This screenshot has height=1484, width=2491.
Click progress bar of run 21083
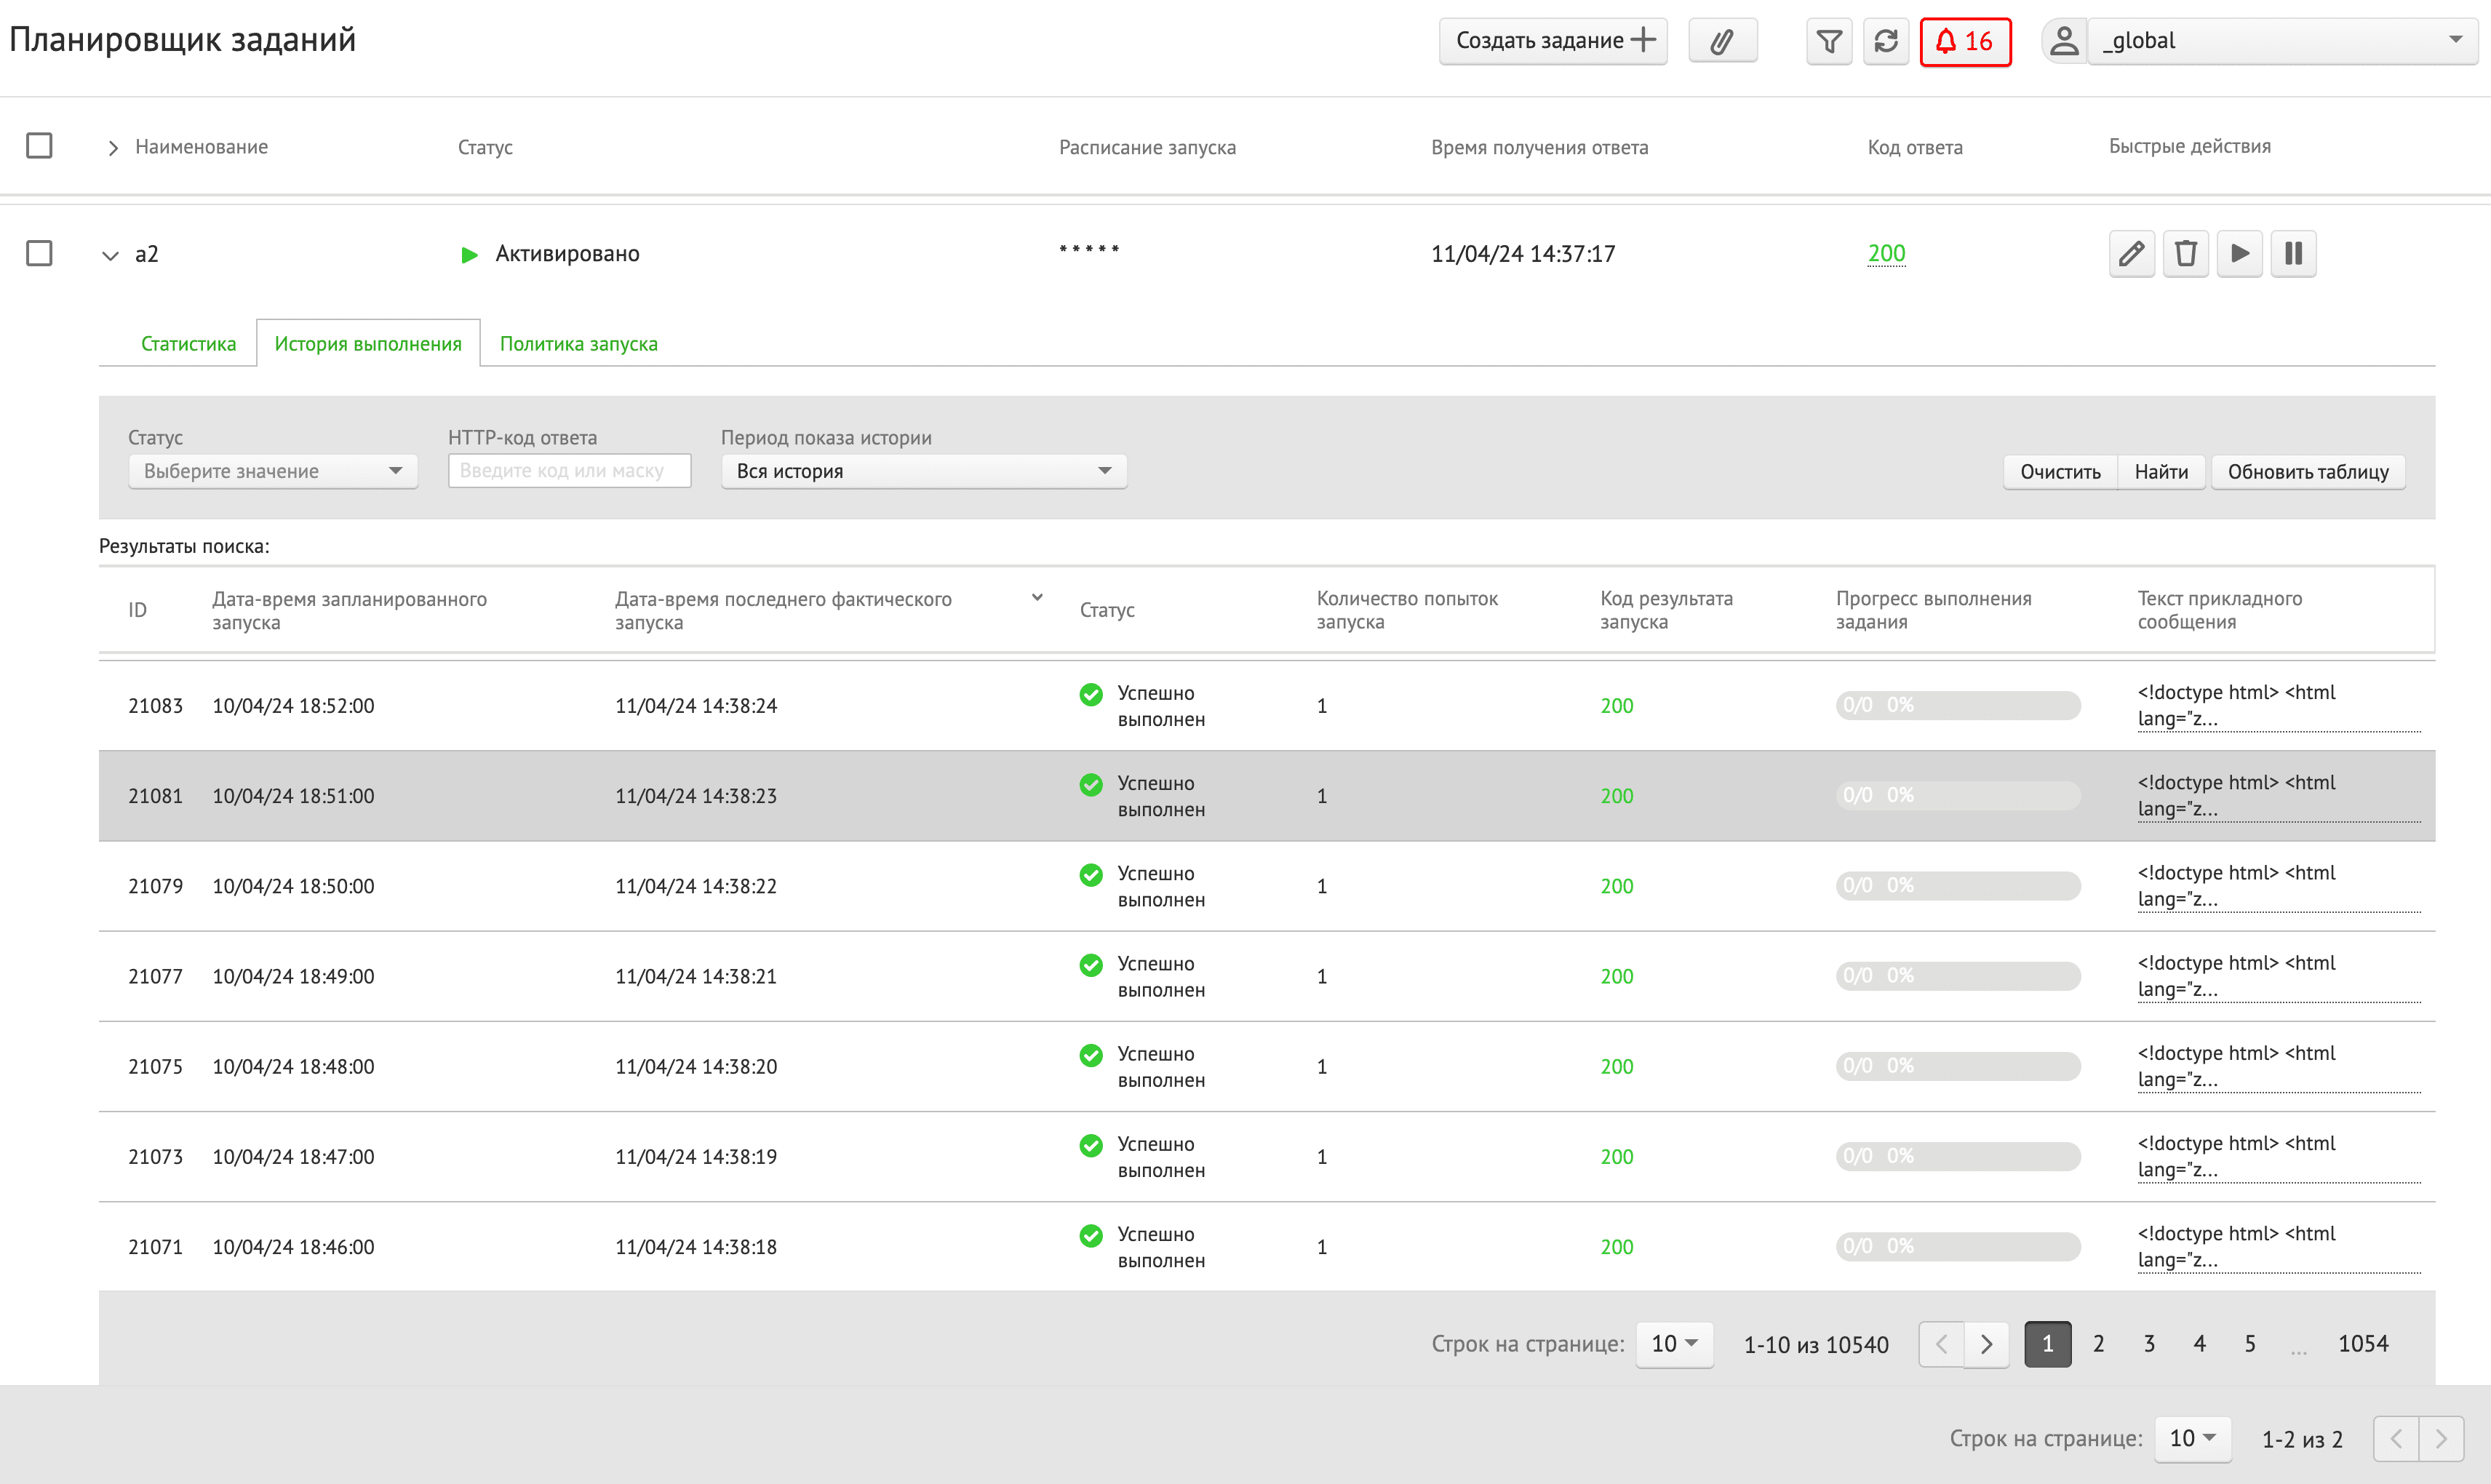(x=1957, y=705)
